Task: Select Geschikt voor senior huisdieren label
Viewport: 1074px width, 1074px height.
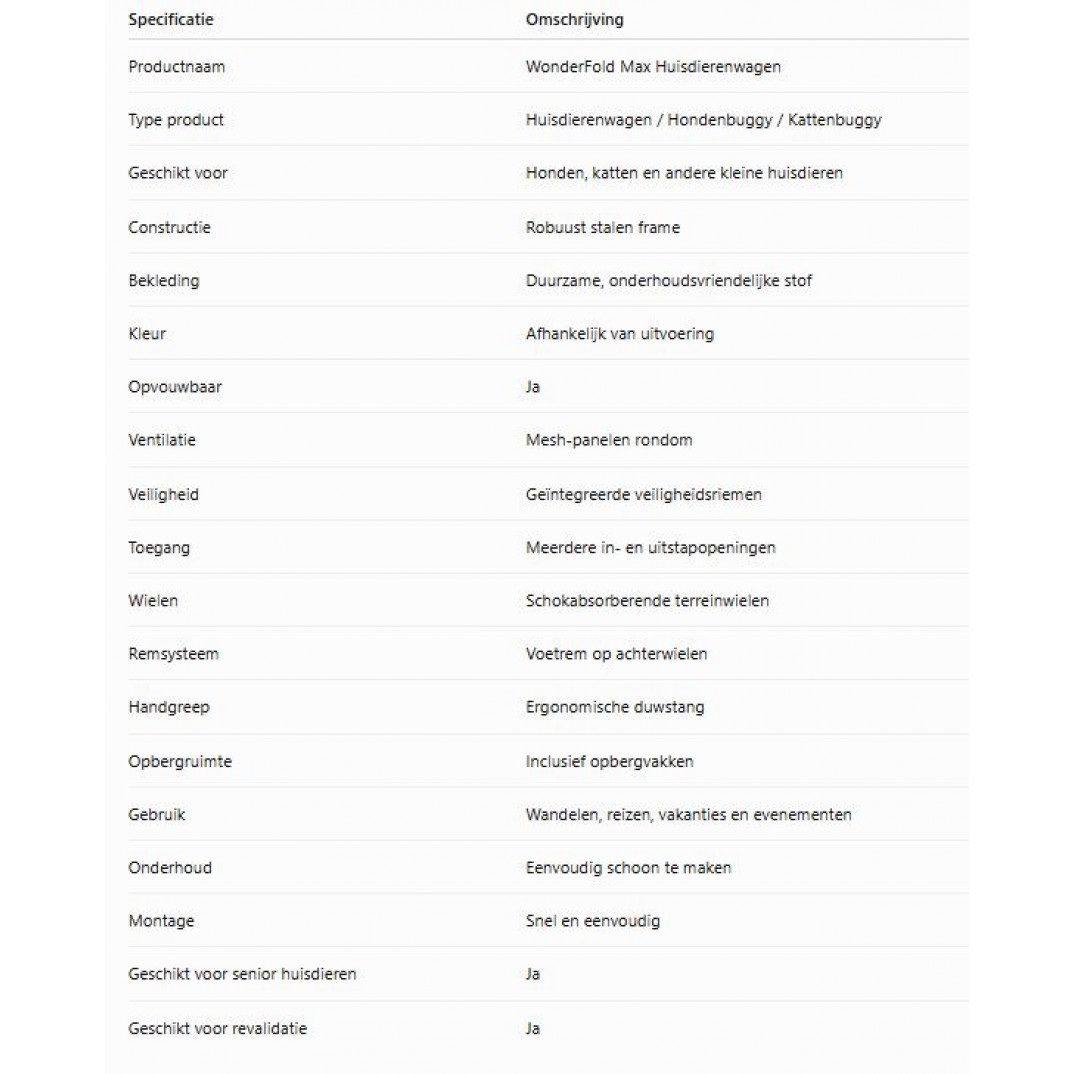Action: pyautogui.click(x=242, y=974)
